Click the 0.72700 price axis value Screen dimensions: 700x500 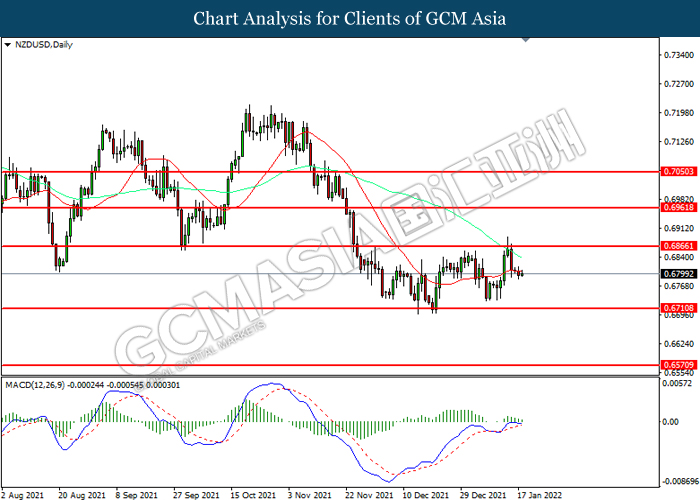pyautogui.click(x=679, y=84)
